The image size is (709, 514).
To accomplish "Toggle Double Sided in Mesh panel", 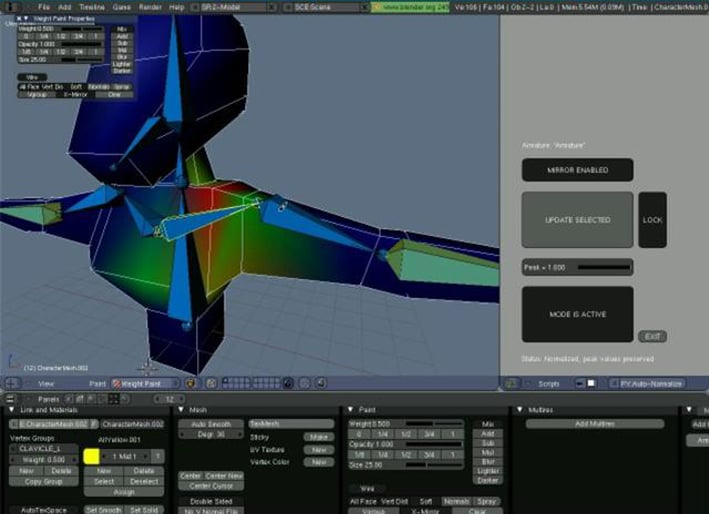I will click(211, 501).
